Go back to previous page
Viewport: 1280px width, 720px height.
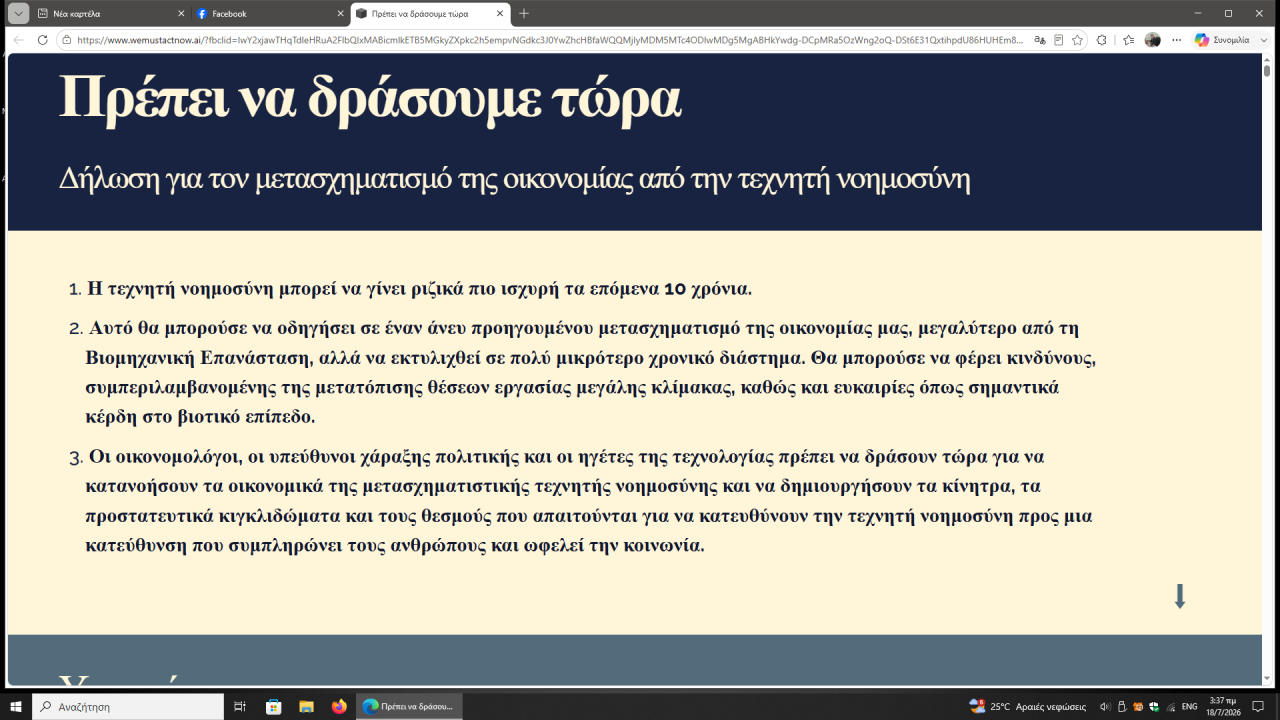[18, 40]
